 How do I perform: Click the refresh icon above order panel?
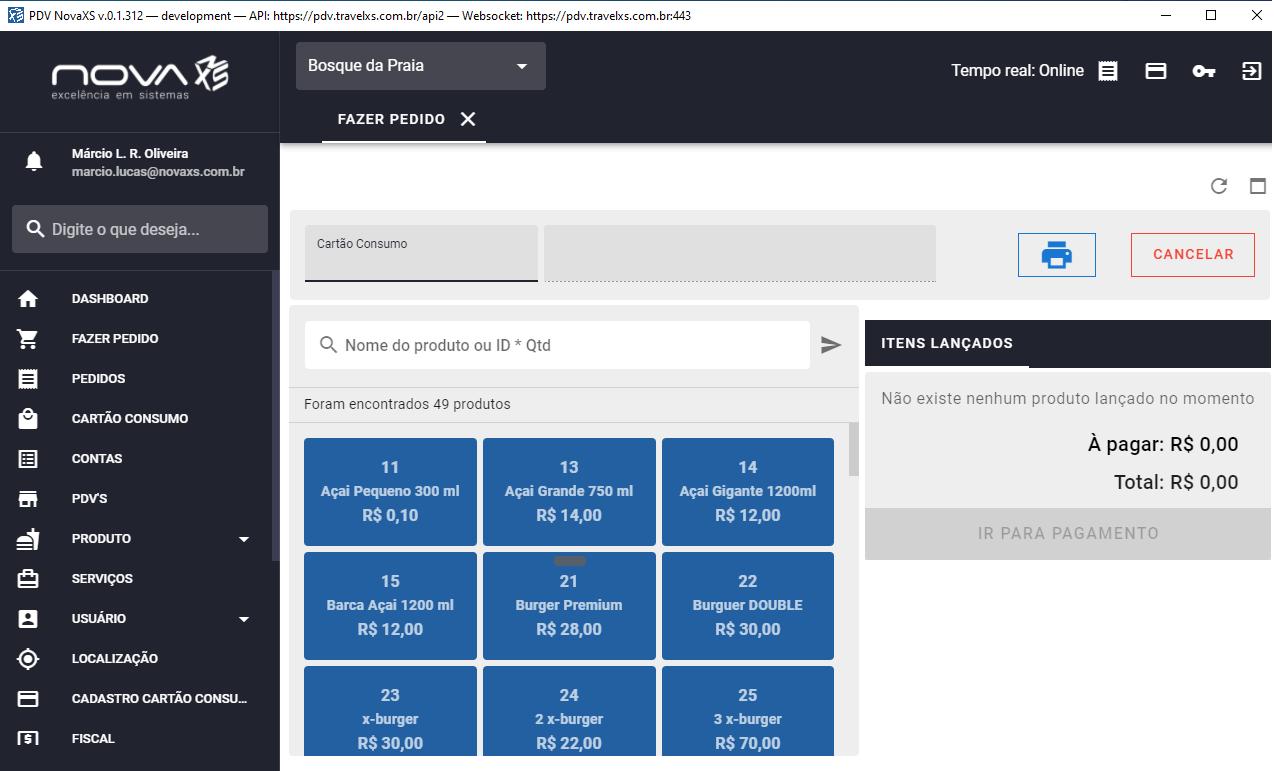pyautogui.click(x=1218, y=186)
